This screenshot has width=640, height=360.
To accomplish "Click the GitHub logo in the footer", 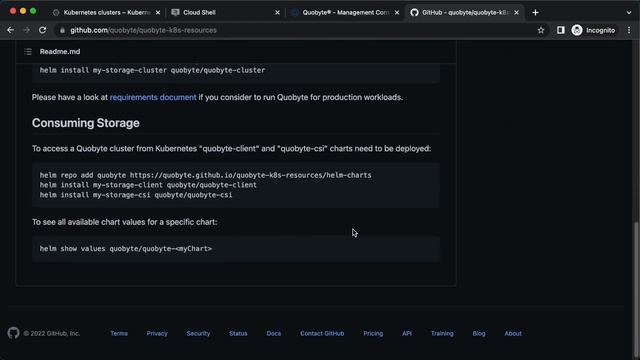I will click(13, 333).
